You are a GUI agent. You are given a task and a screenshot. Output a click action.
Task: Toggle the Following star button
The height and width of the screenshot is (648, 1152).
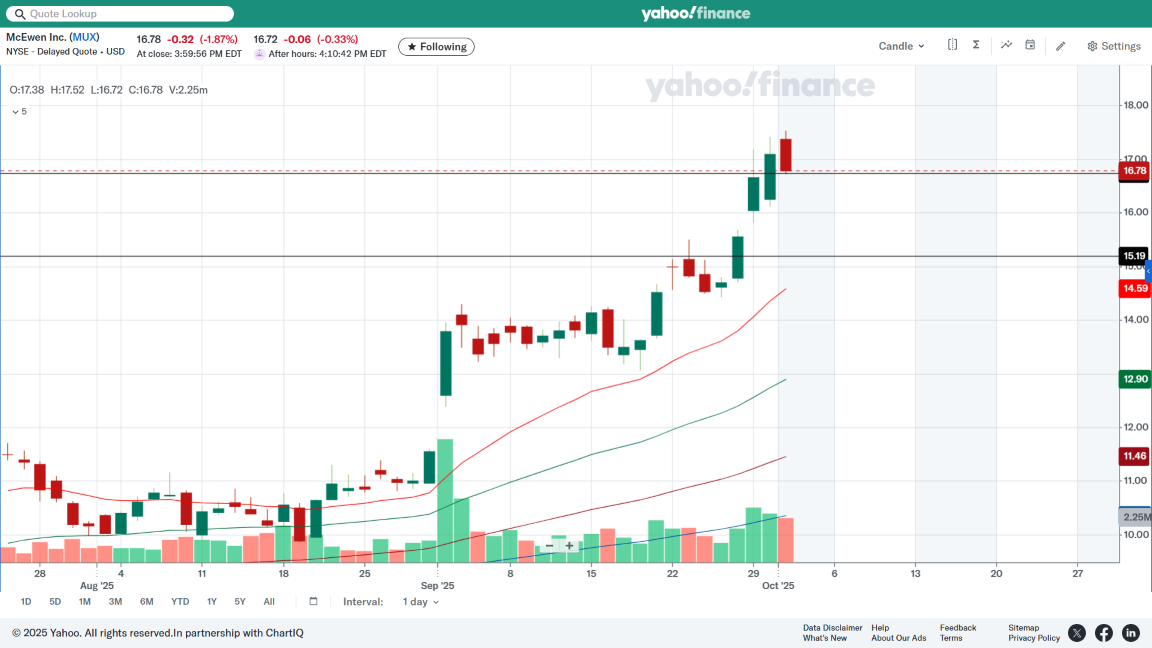(x=436, y=46)
